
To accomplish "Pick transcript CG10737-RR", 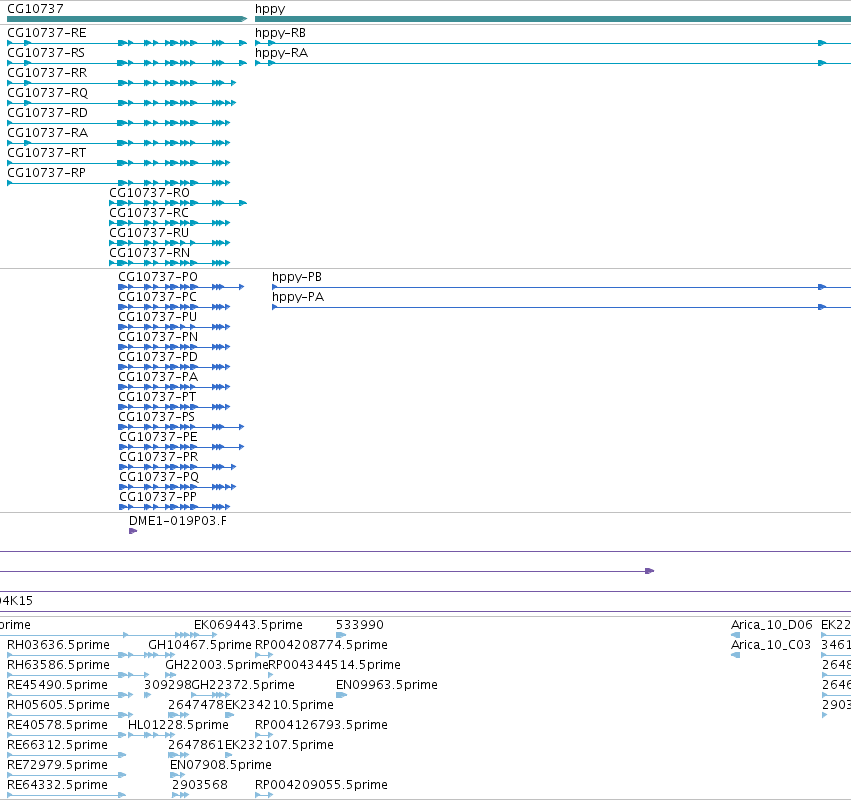I will pyautogui.click(x=47, y=73).
